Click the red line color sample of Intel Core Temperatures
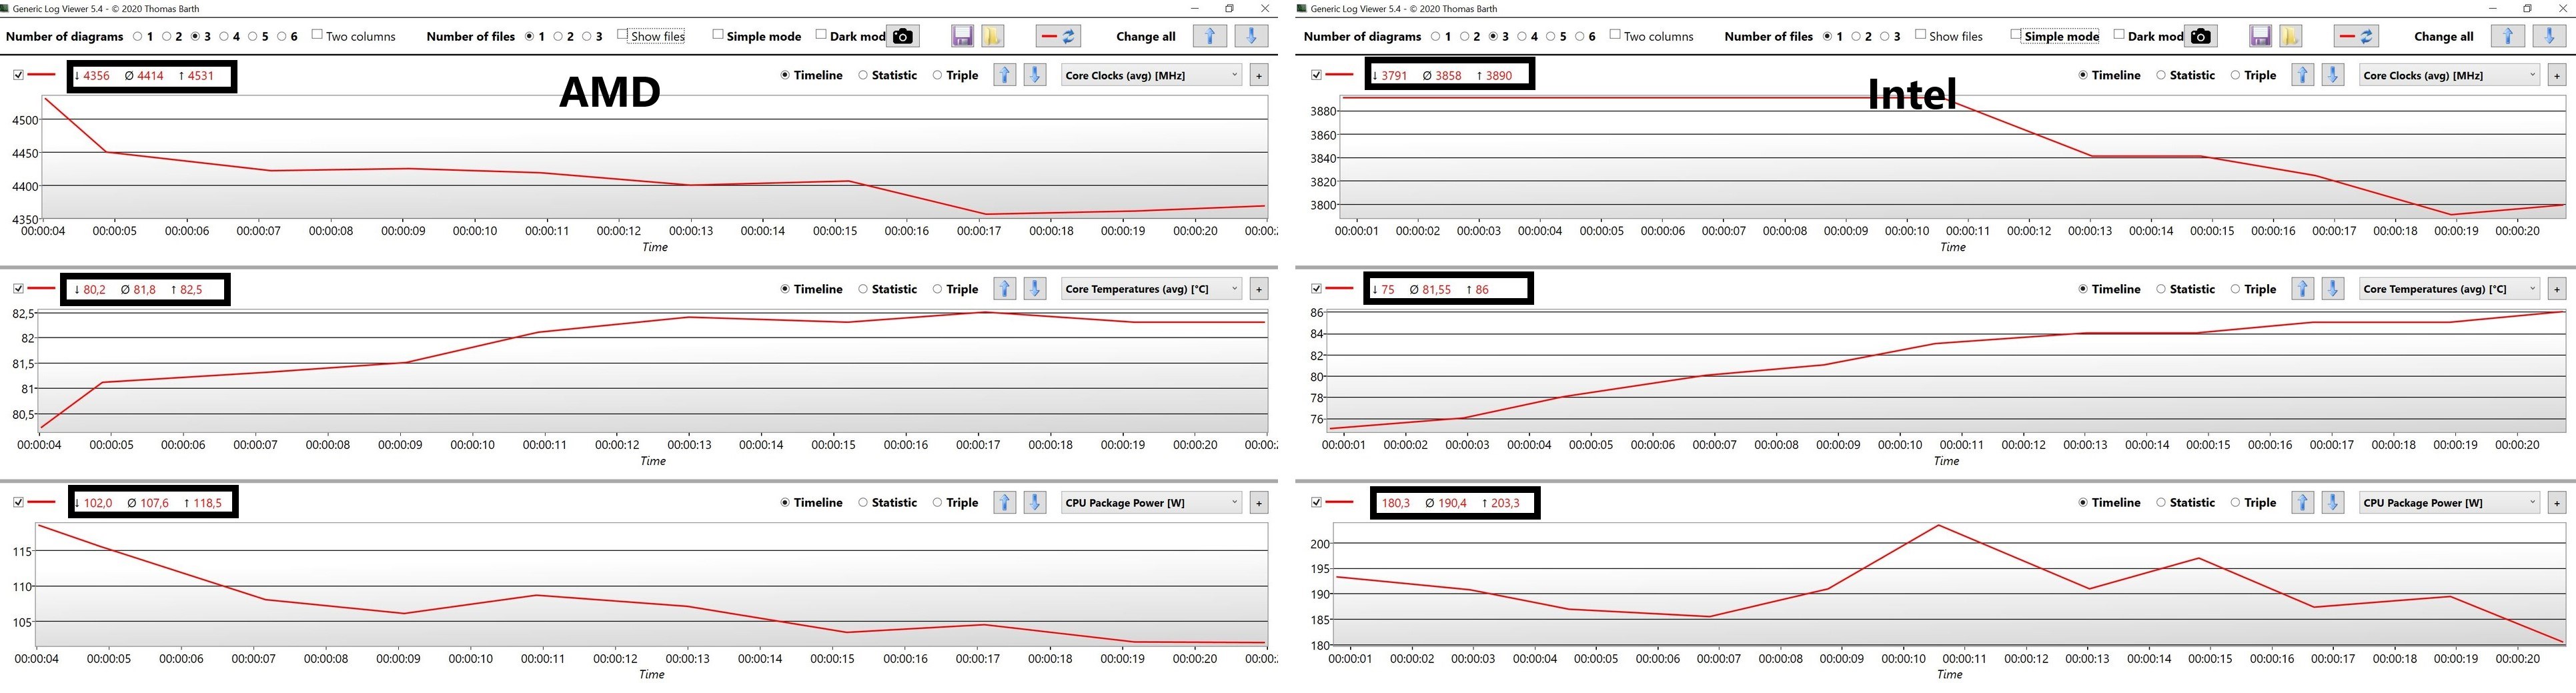 point(1340,289)
